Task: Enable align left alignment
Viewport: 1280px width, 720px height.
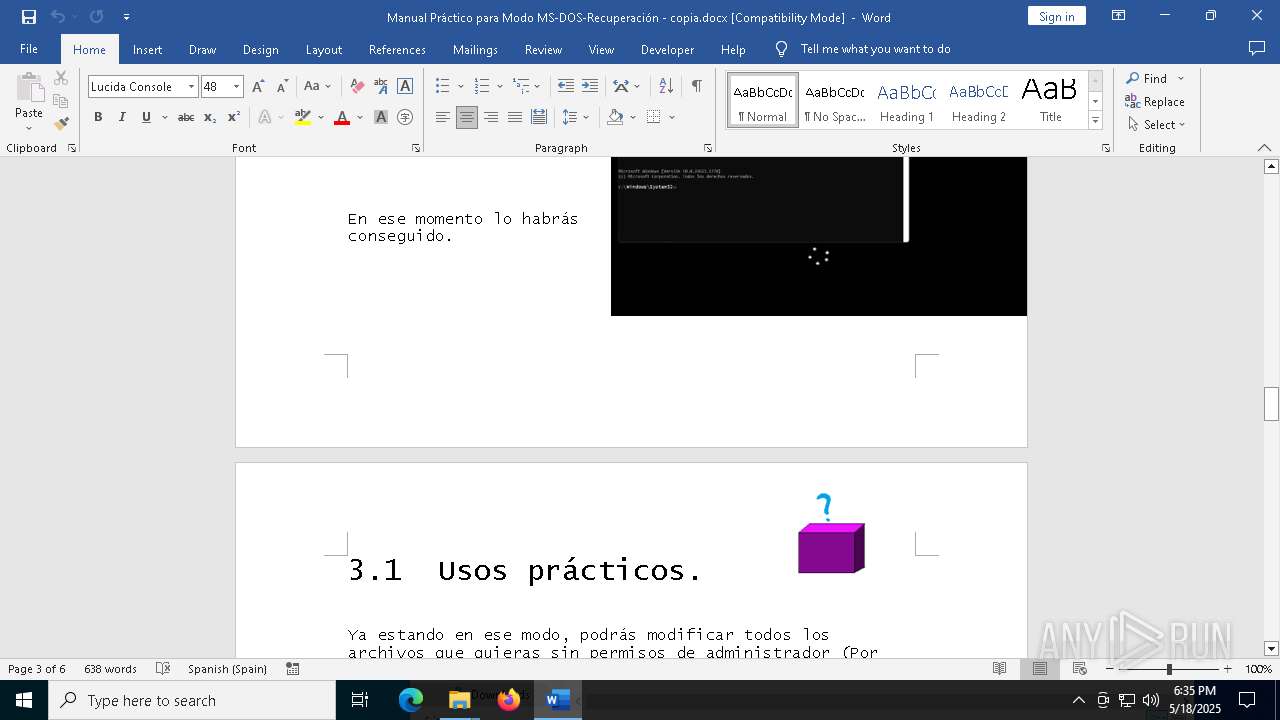Action: [443, 117]
